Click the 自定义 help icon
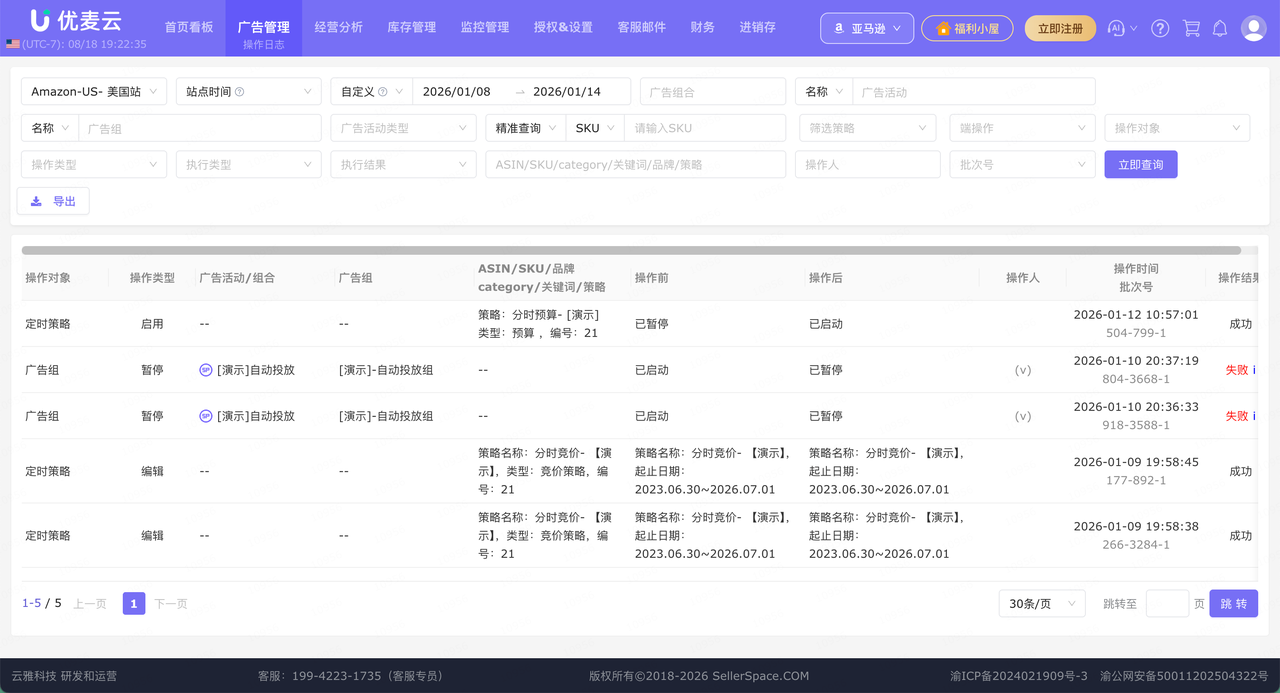The width and height of the screenshot is (1280, 693). (383, 92)
